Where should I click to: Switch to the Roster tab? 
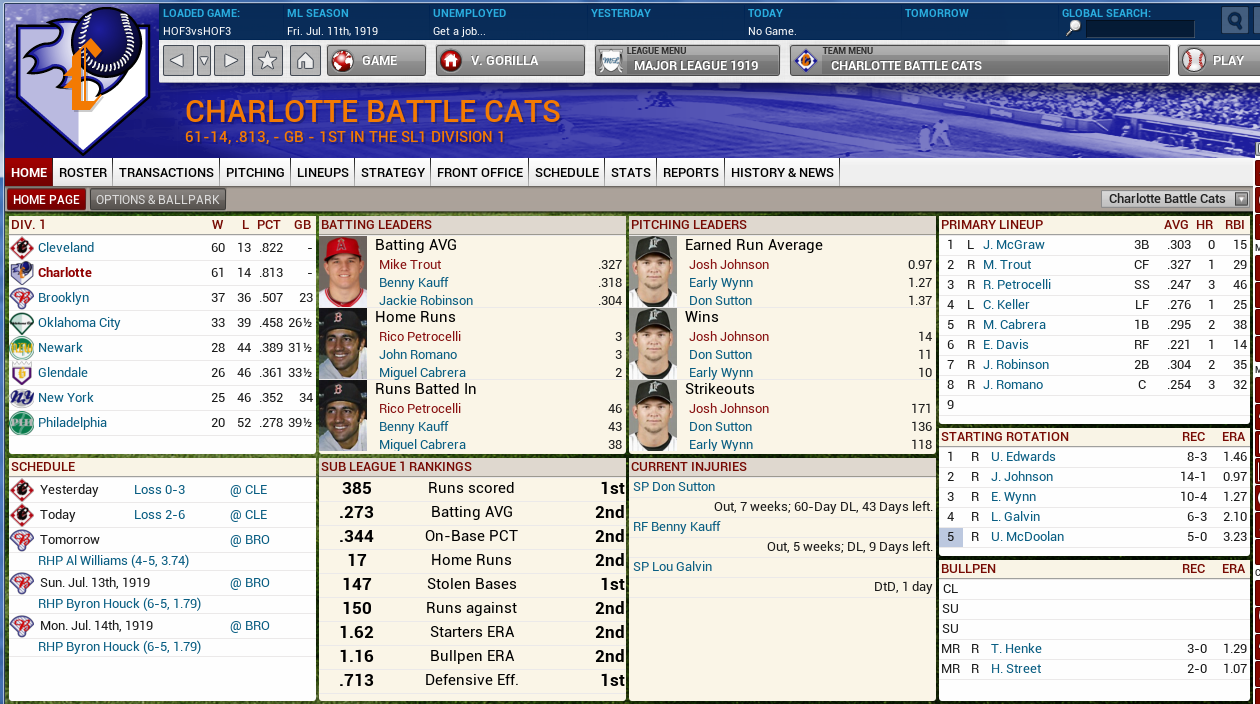pos(83,172)
